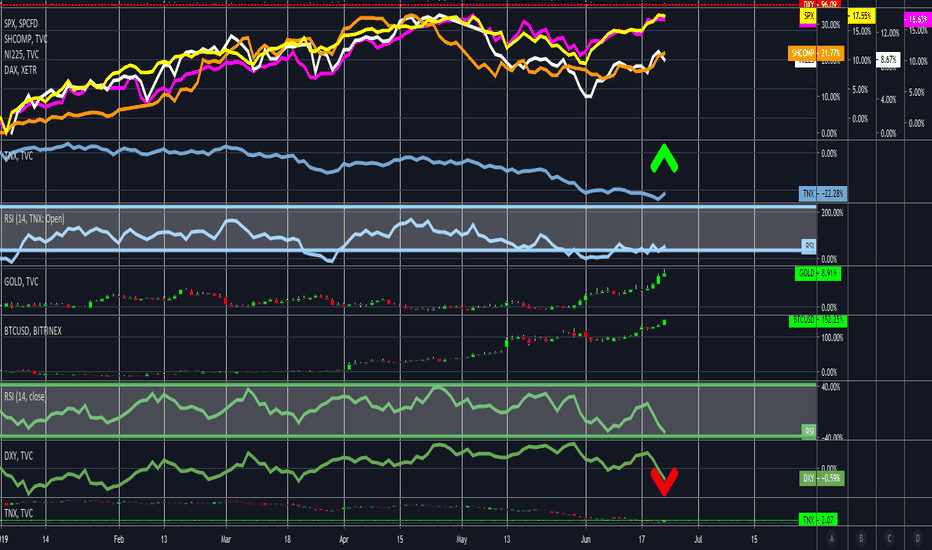Click the SPX, SPCFD series legend

tap(21, 24)
